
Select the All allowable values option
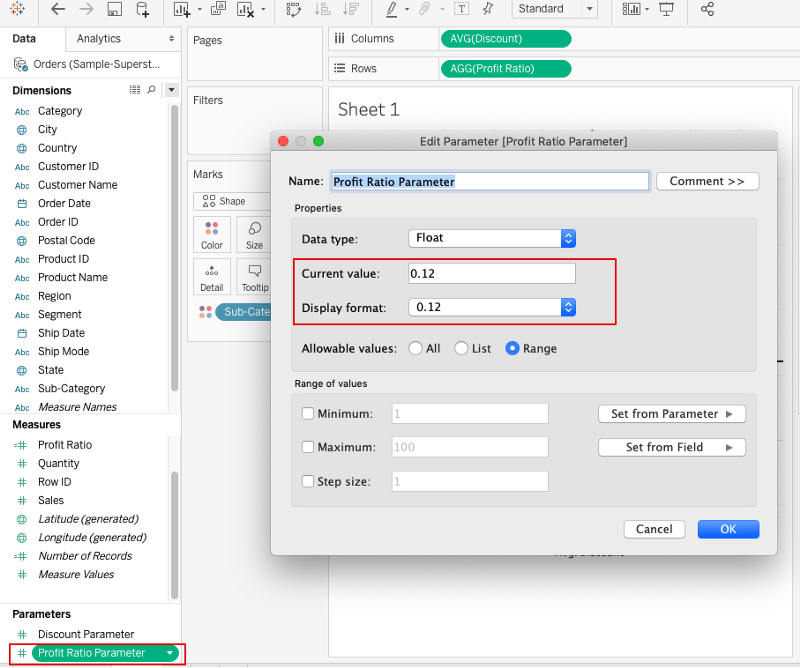[415, 349]
